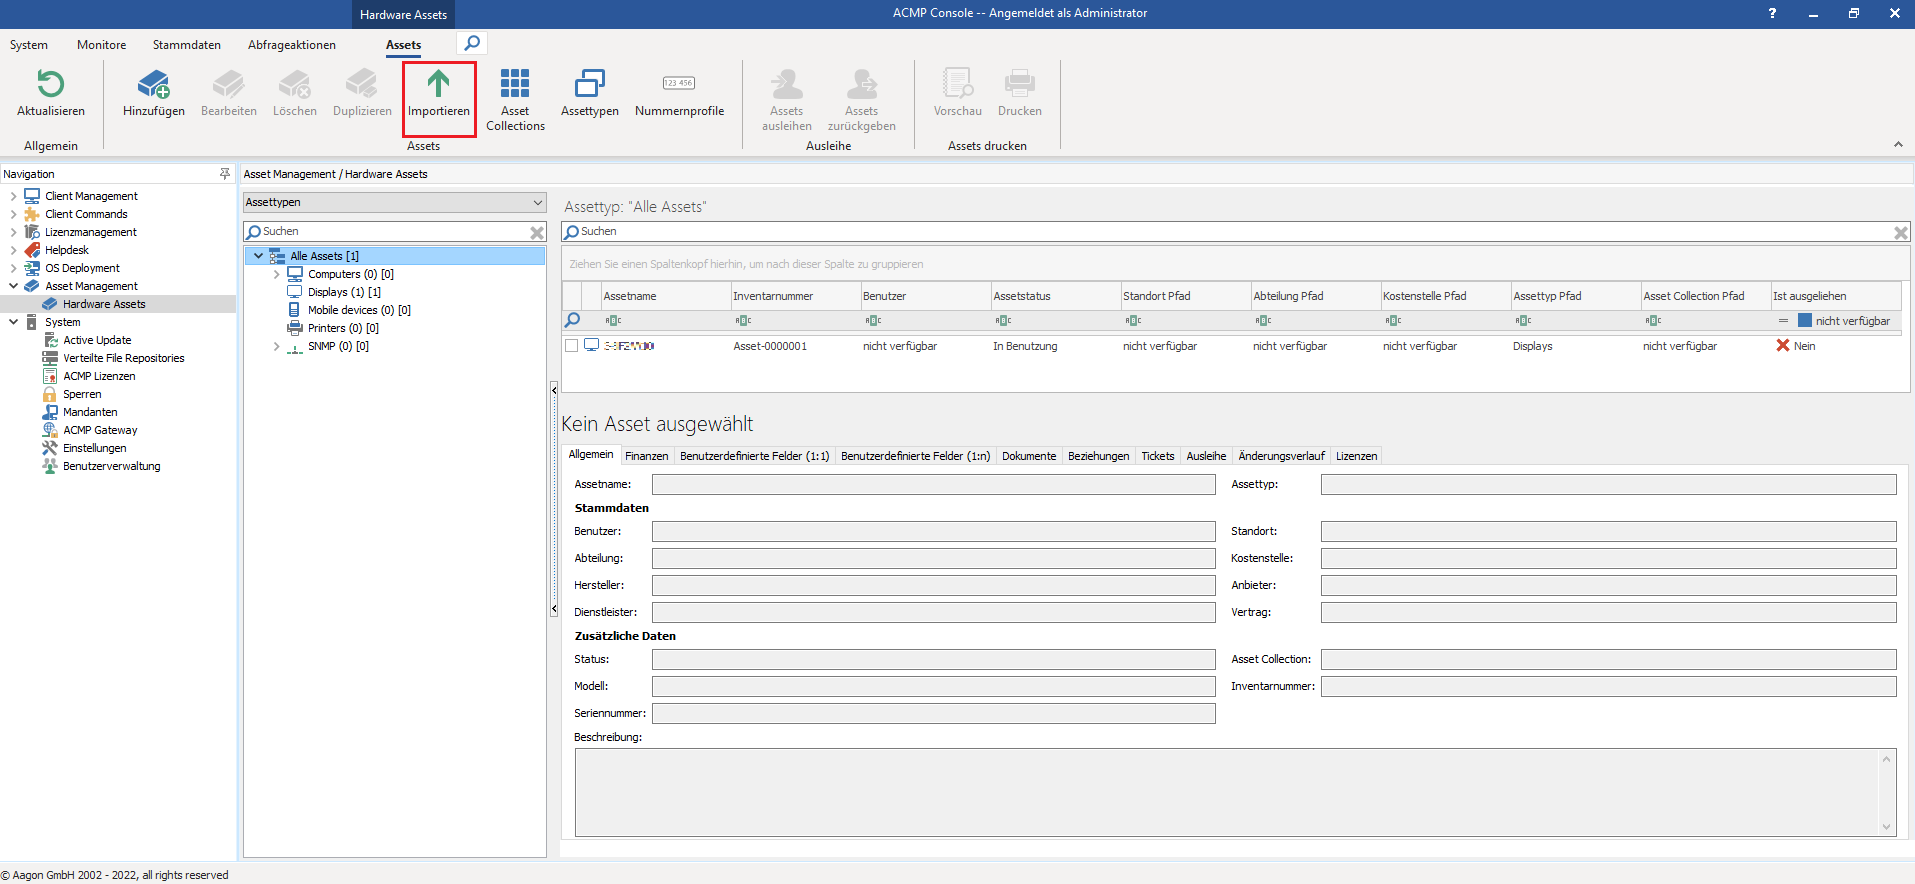Select Mandanten in navigation
1915x884 pixels.
[90, 412]
